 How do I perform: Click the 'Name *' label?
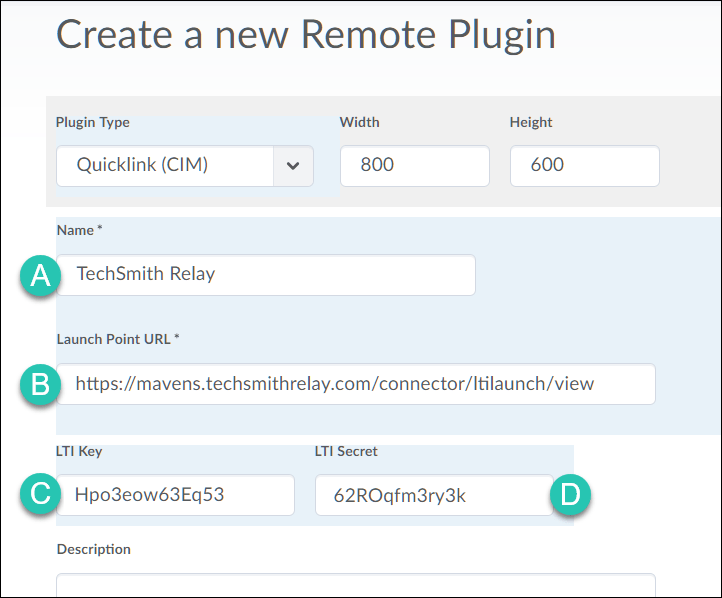tap(79, 230)
